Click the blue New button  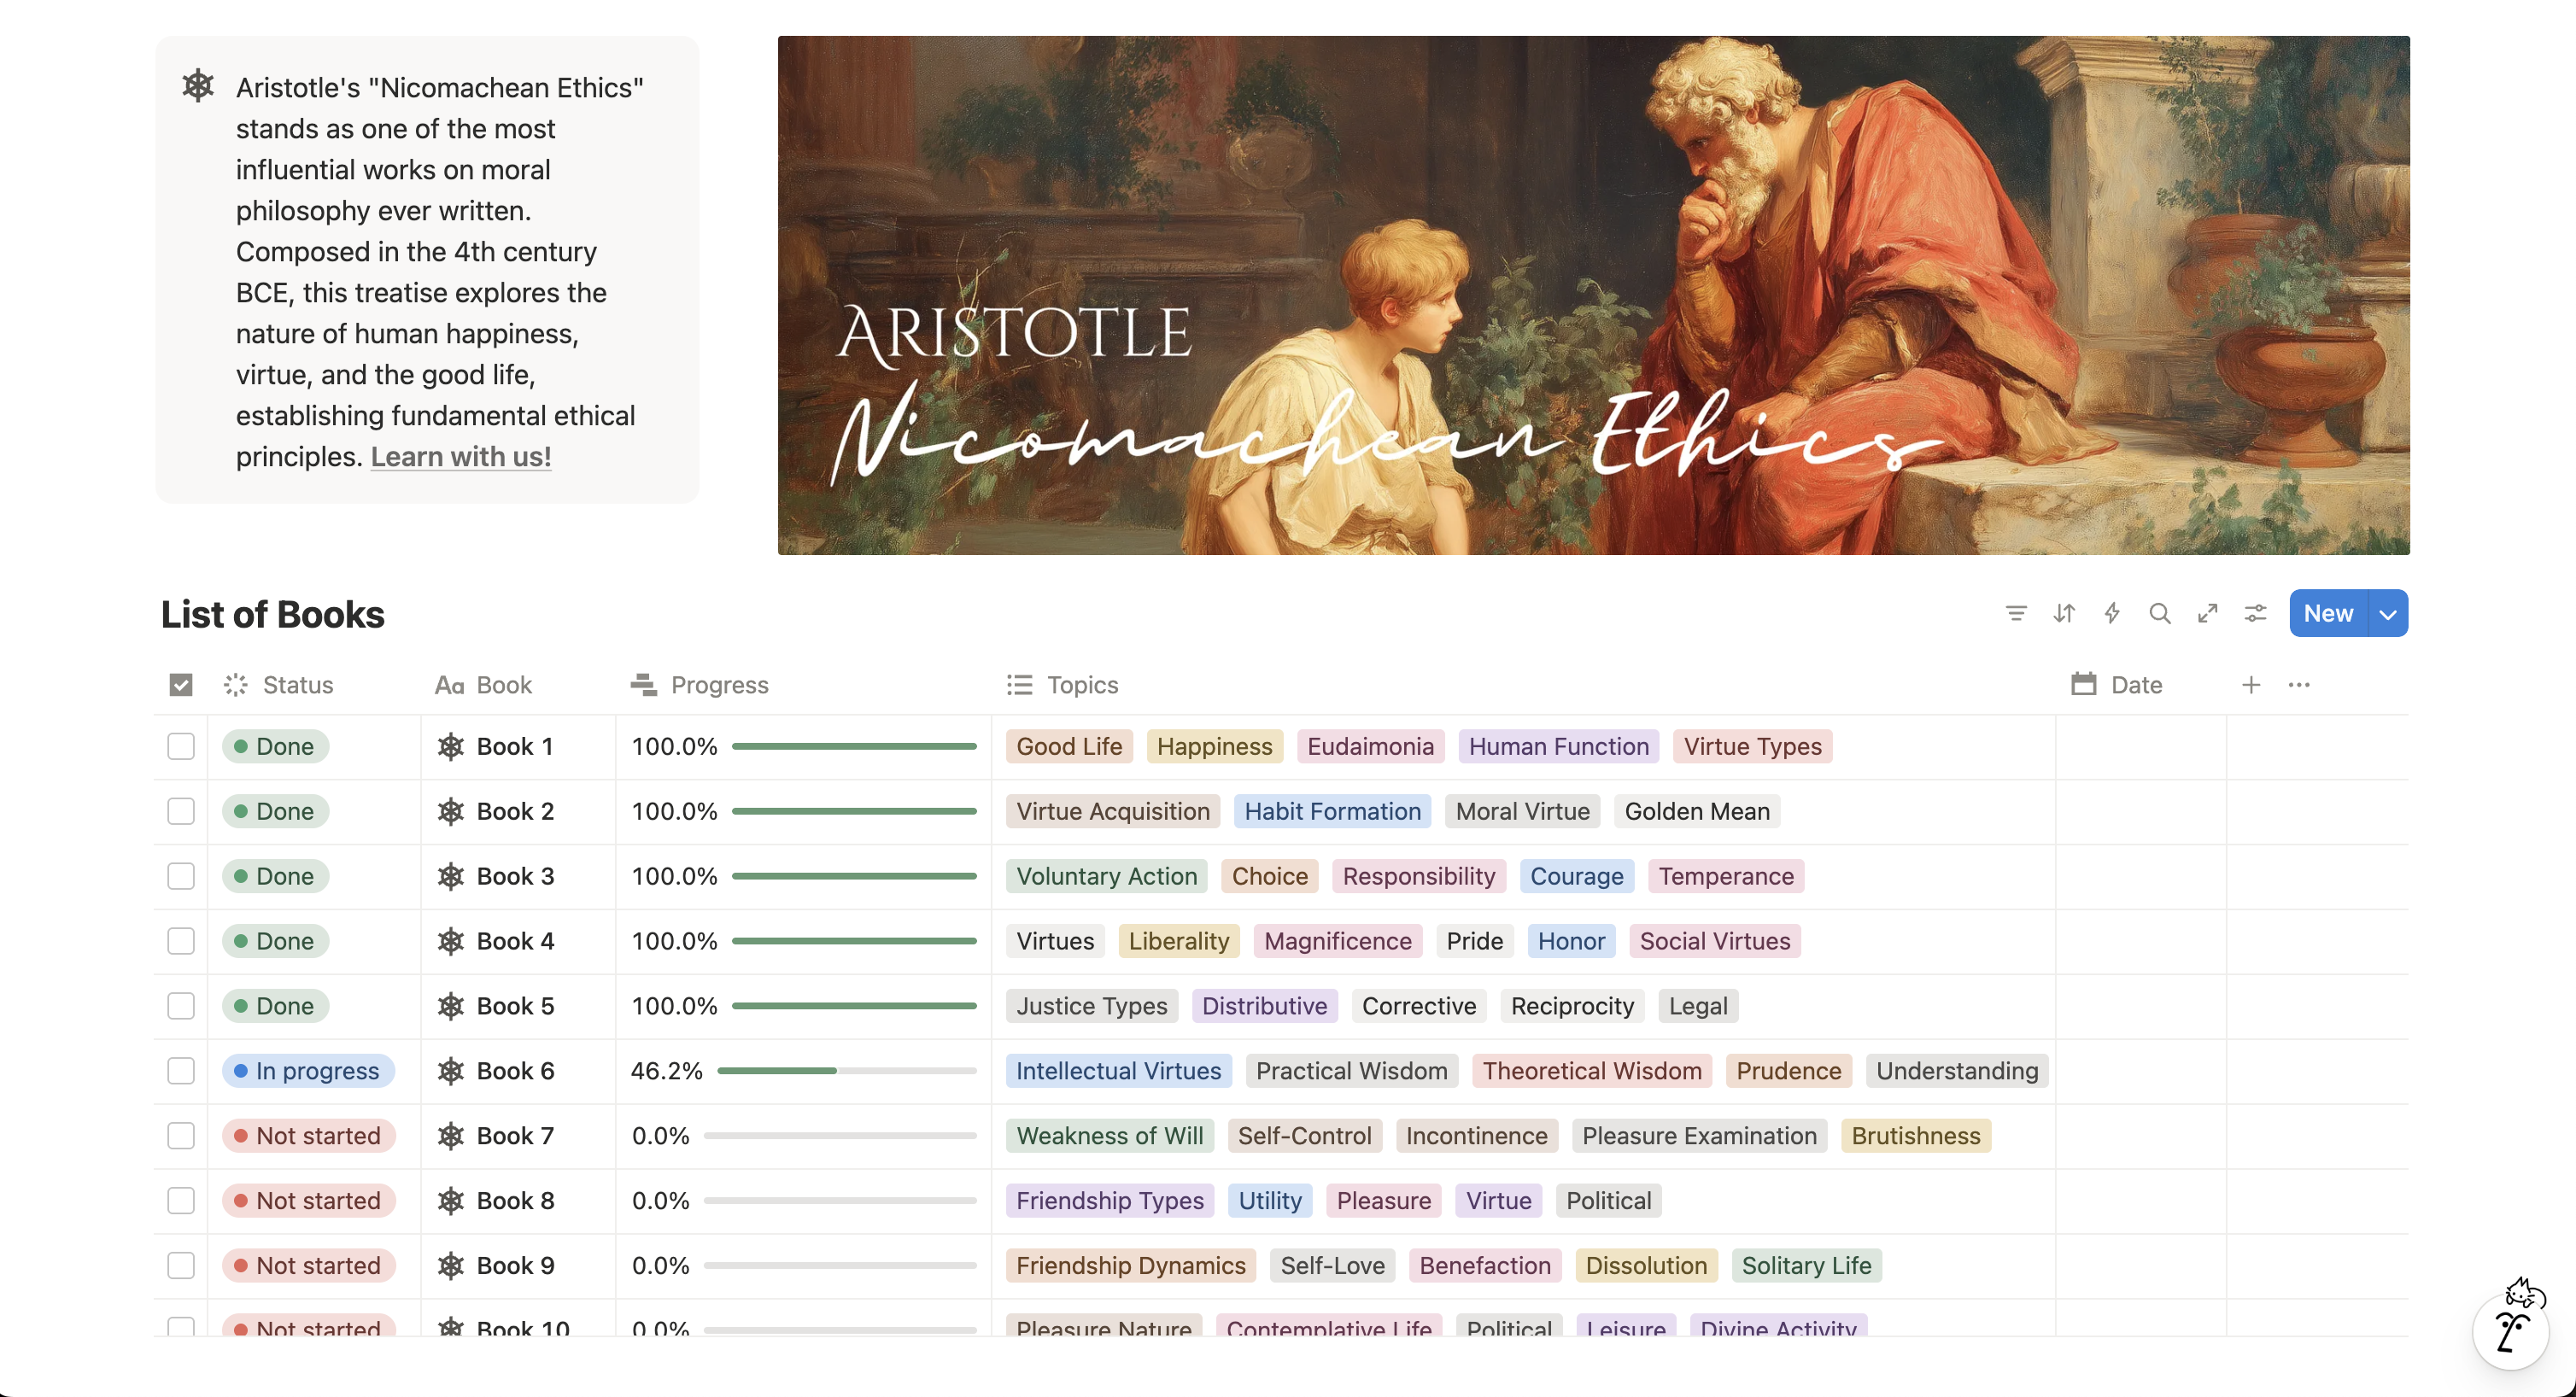pyautogui.click(x=2328, y=613)
